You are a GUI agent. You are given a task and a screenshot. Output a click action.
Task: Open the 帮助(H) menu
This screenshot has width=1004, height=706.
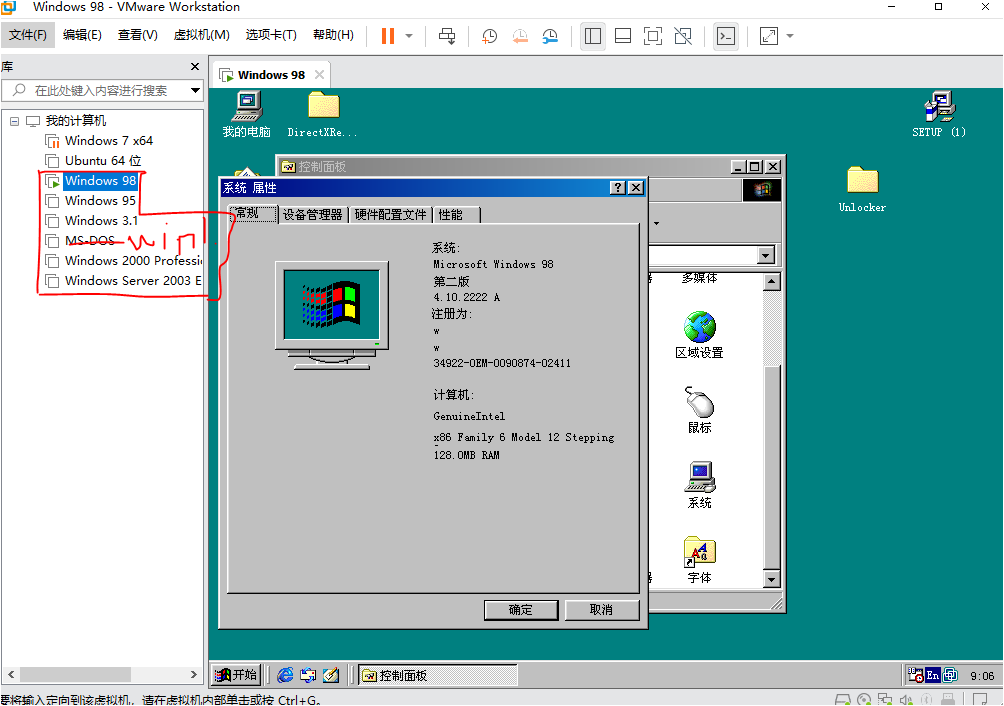pyautogui.click(x=333, y=35)
